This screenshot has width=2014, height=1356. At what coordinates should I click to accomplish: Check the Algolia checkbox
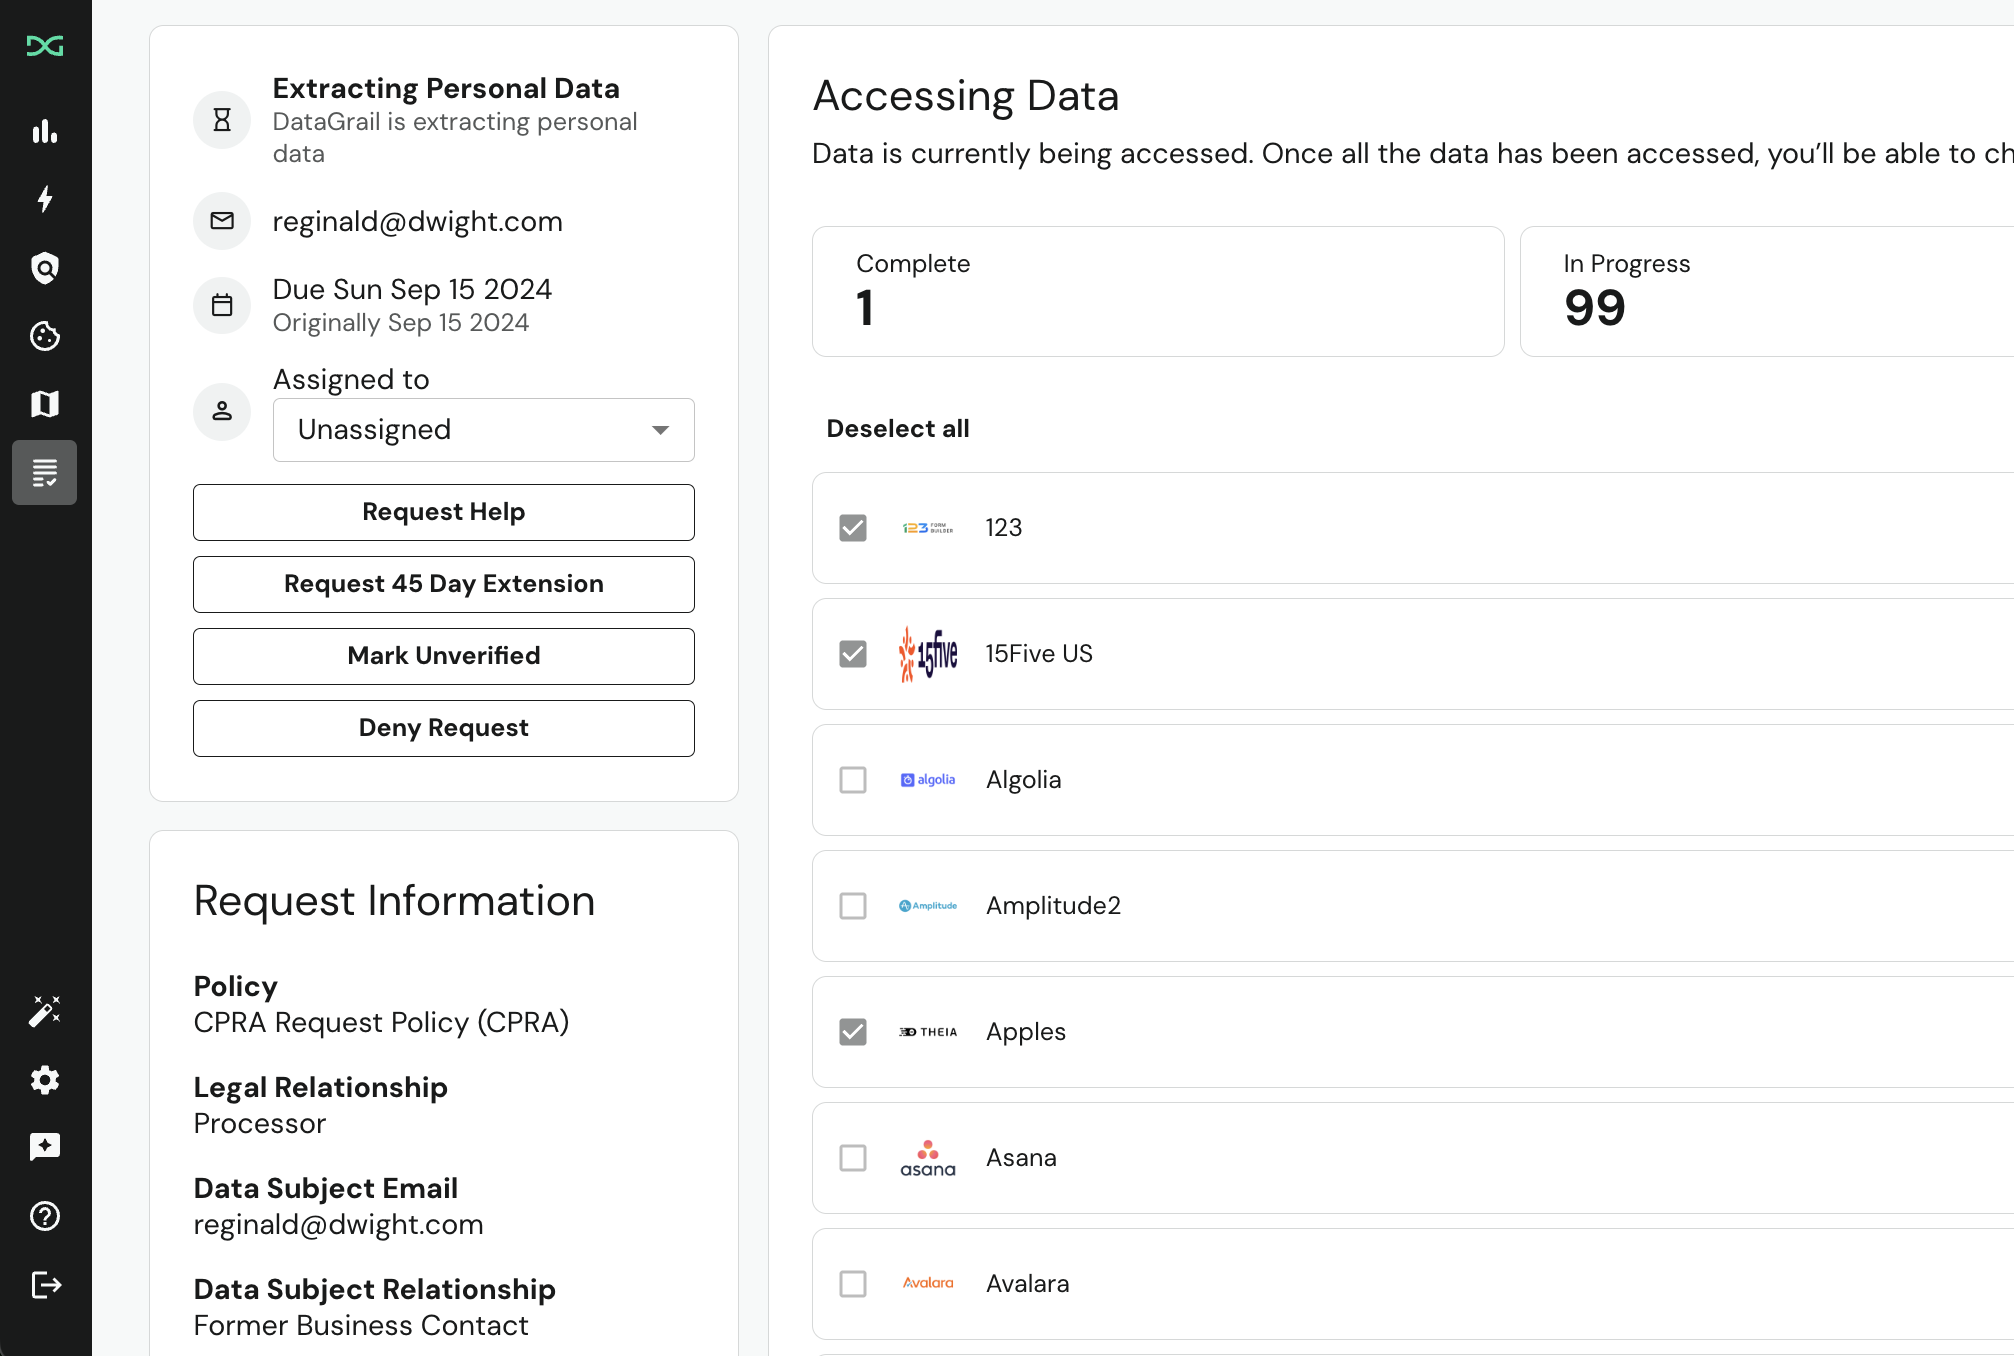tap(853, 780)
